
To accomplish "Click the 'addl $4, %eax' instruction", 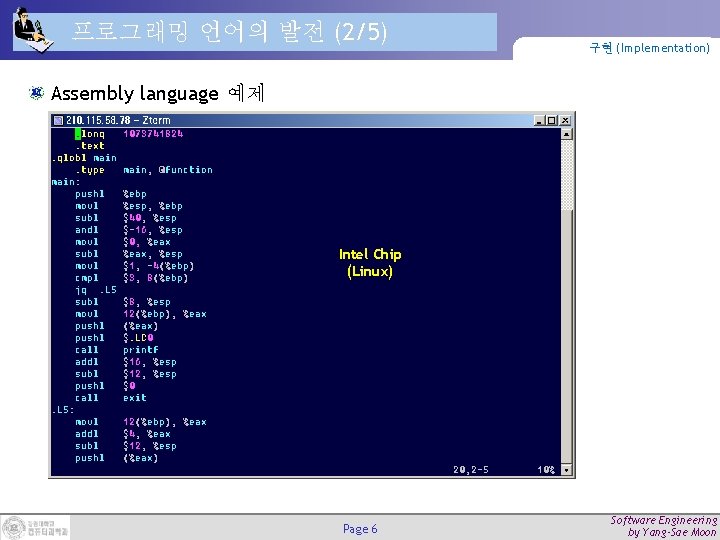I will 123,433.
